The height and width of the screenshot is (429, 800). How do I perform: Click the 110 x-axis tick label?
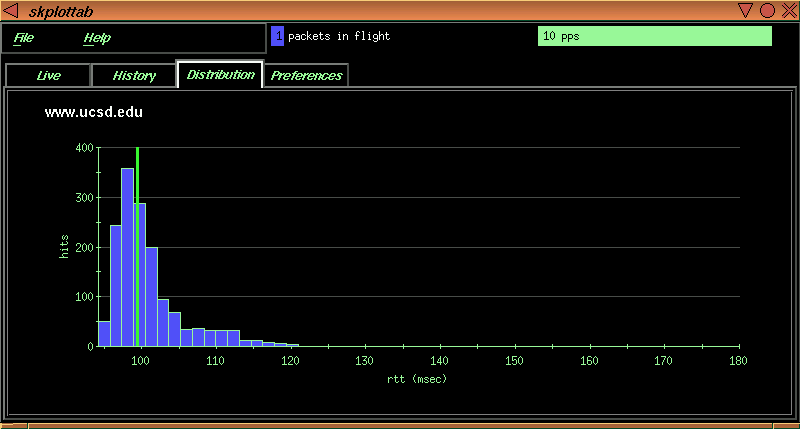click(215, 361)
